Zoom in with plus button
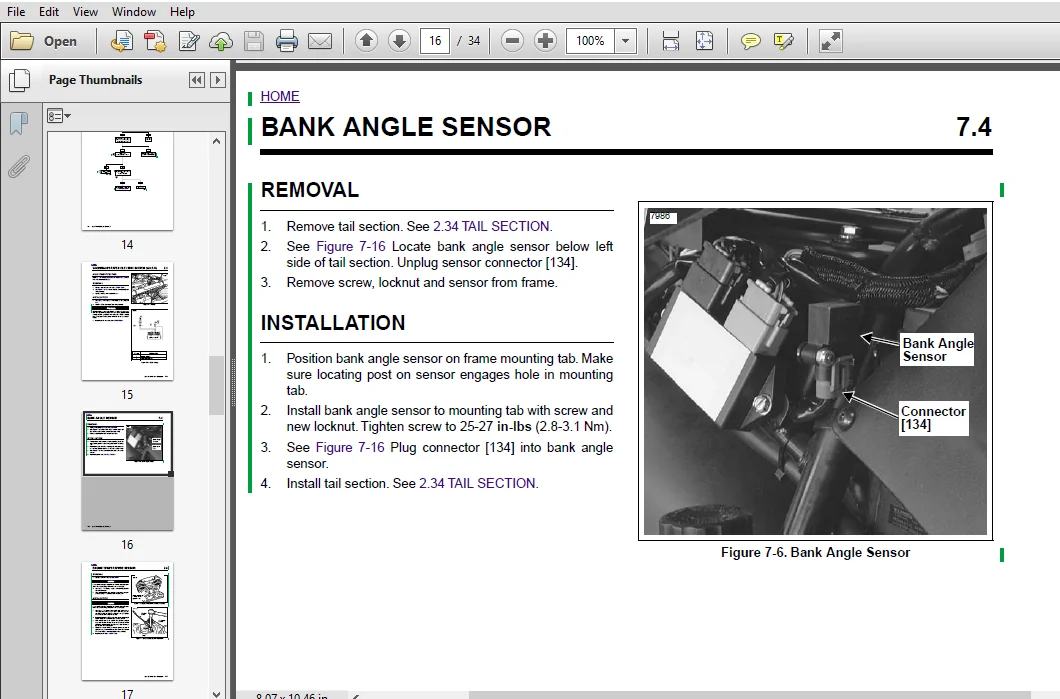The image size is (1060, 699). pos(545,41)
